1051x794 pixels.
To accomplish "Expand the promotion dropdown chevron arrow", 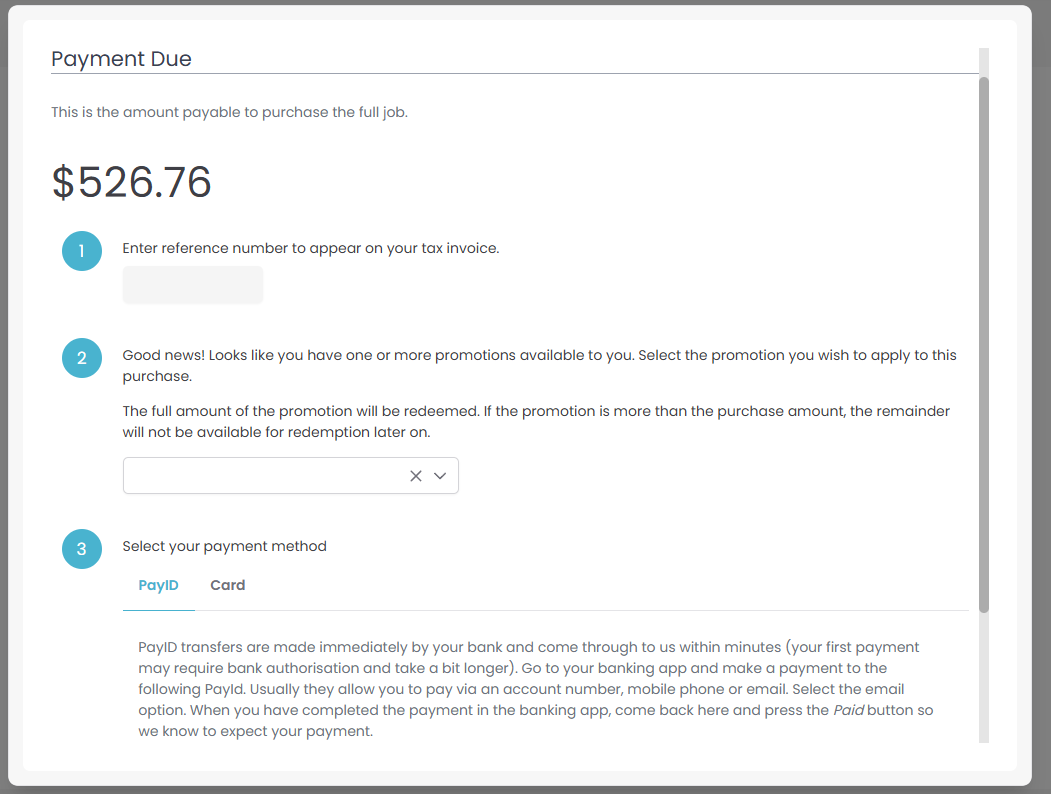I will click(440, 476).
